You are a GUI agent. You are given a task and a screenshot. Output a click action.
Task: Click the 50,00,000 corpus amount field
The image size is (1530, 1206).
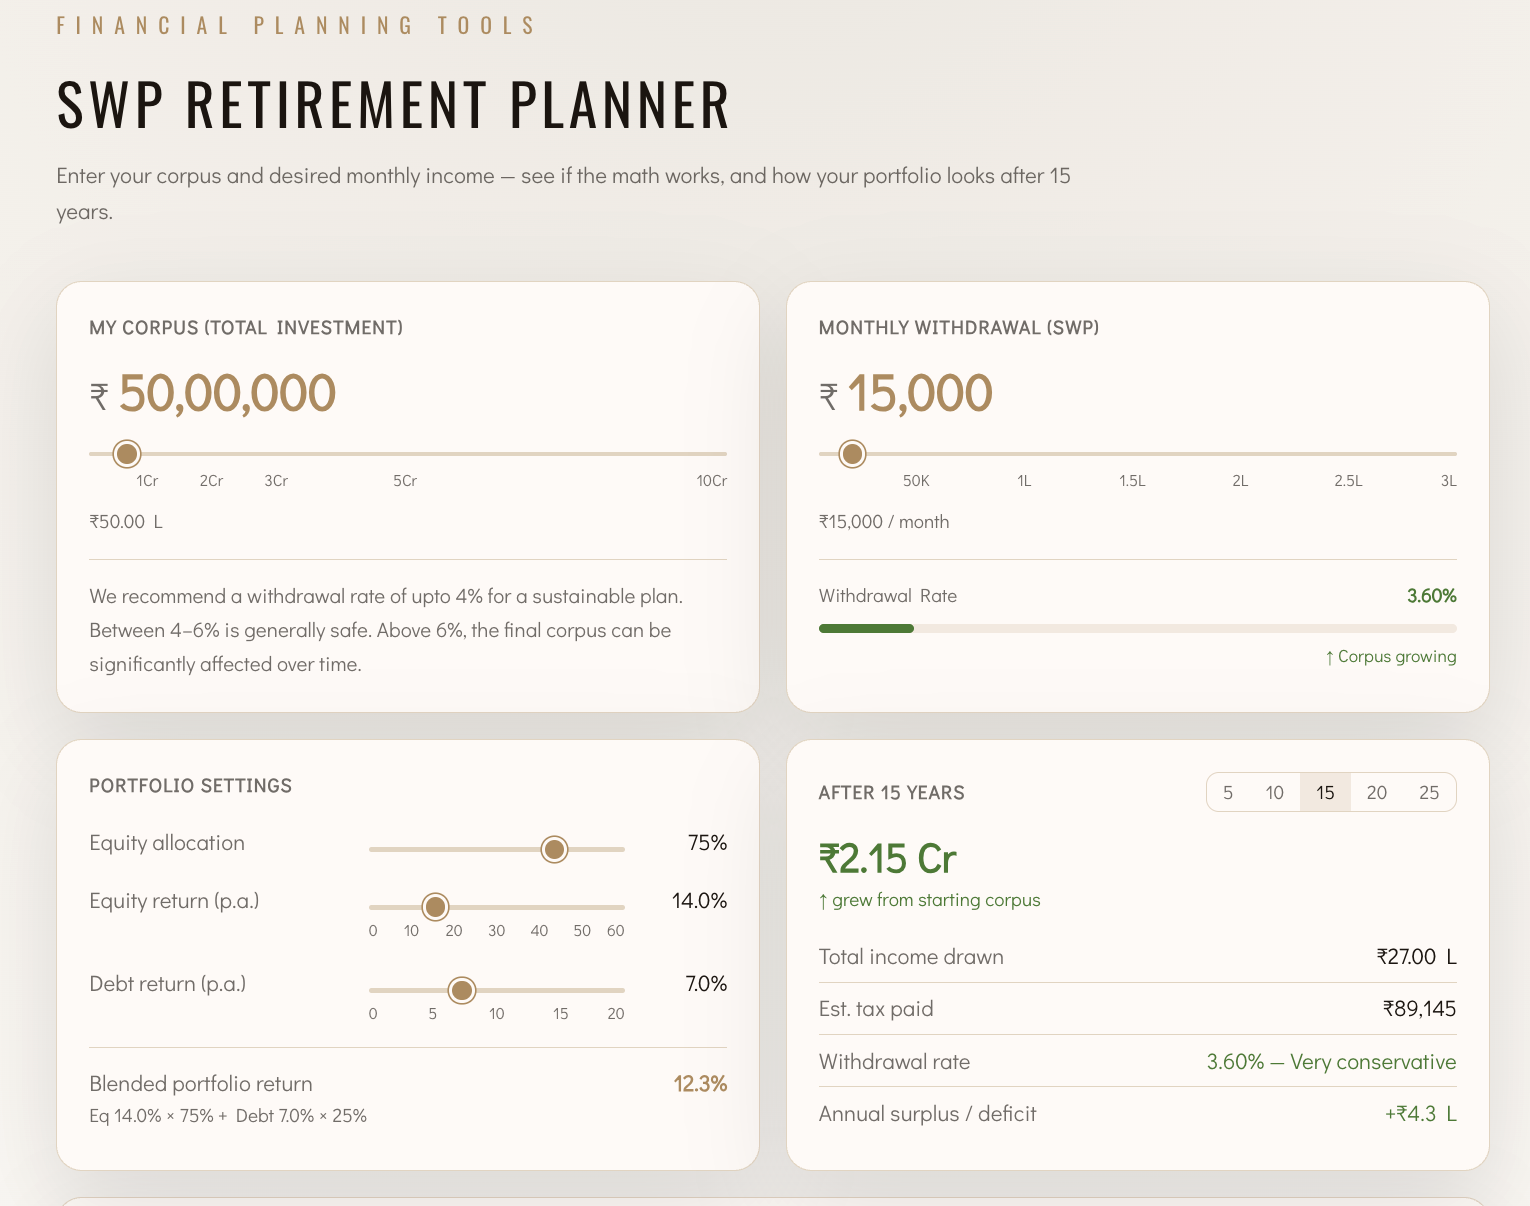click(x=228, y=393)
